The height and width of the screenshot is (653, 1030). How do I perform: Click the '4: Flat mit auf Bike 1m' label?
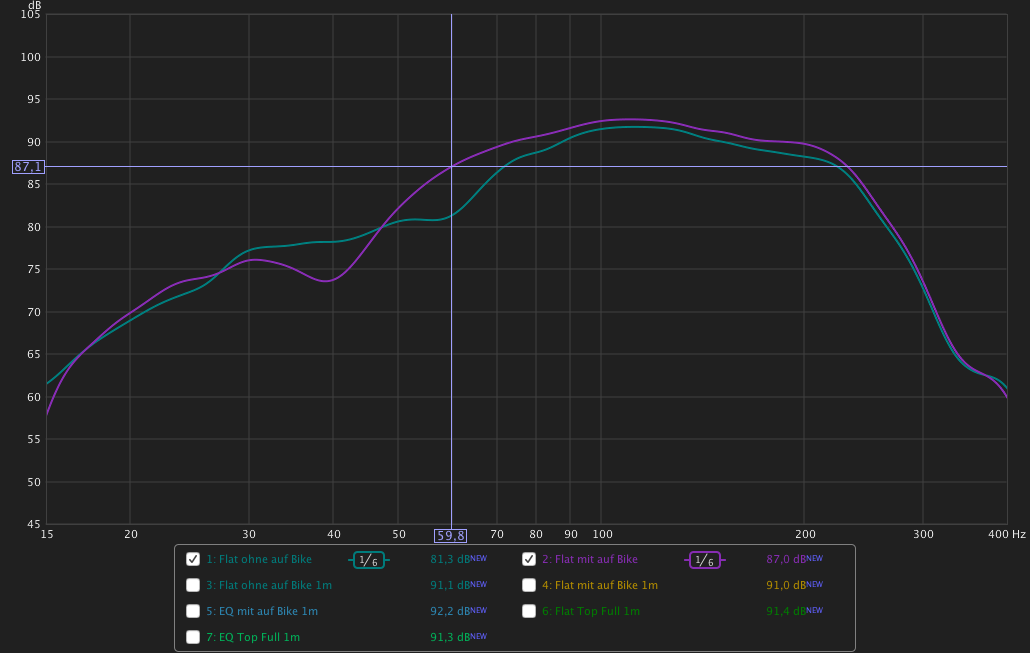click(599, 585)
